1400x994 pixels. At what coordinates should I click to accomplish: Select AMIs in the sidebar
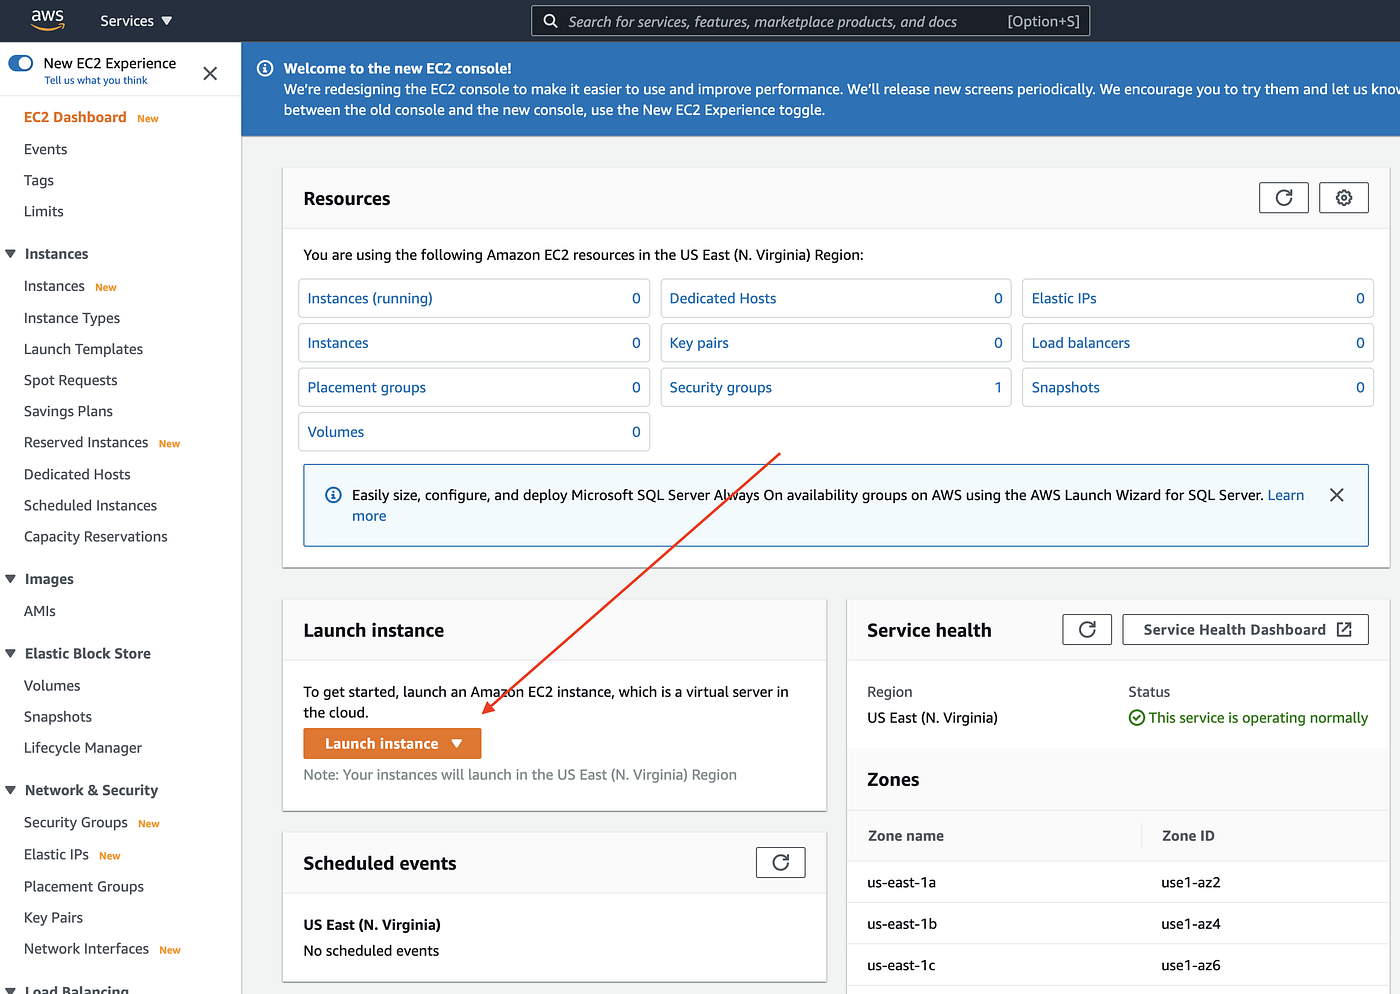(x=40, y=610)
